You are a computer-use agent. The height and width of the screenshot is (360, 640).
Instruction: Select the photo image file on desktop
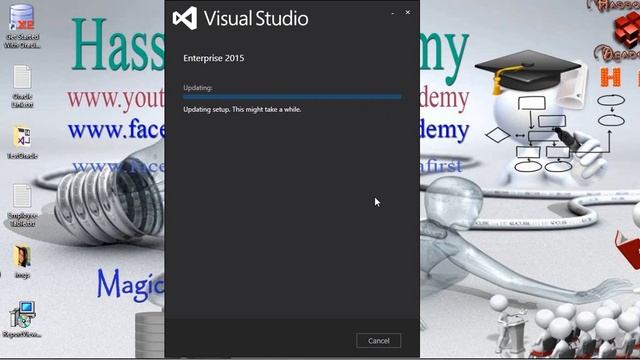pyautogui.click(x=22, y=262)
